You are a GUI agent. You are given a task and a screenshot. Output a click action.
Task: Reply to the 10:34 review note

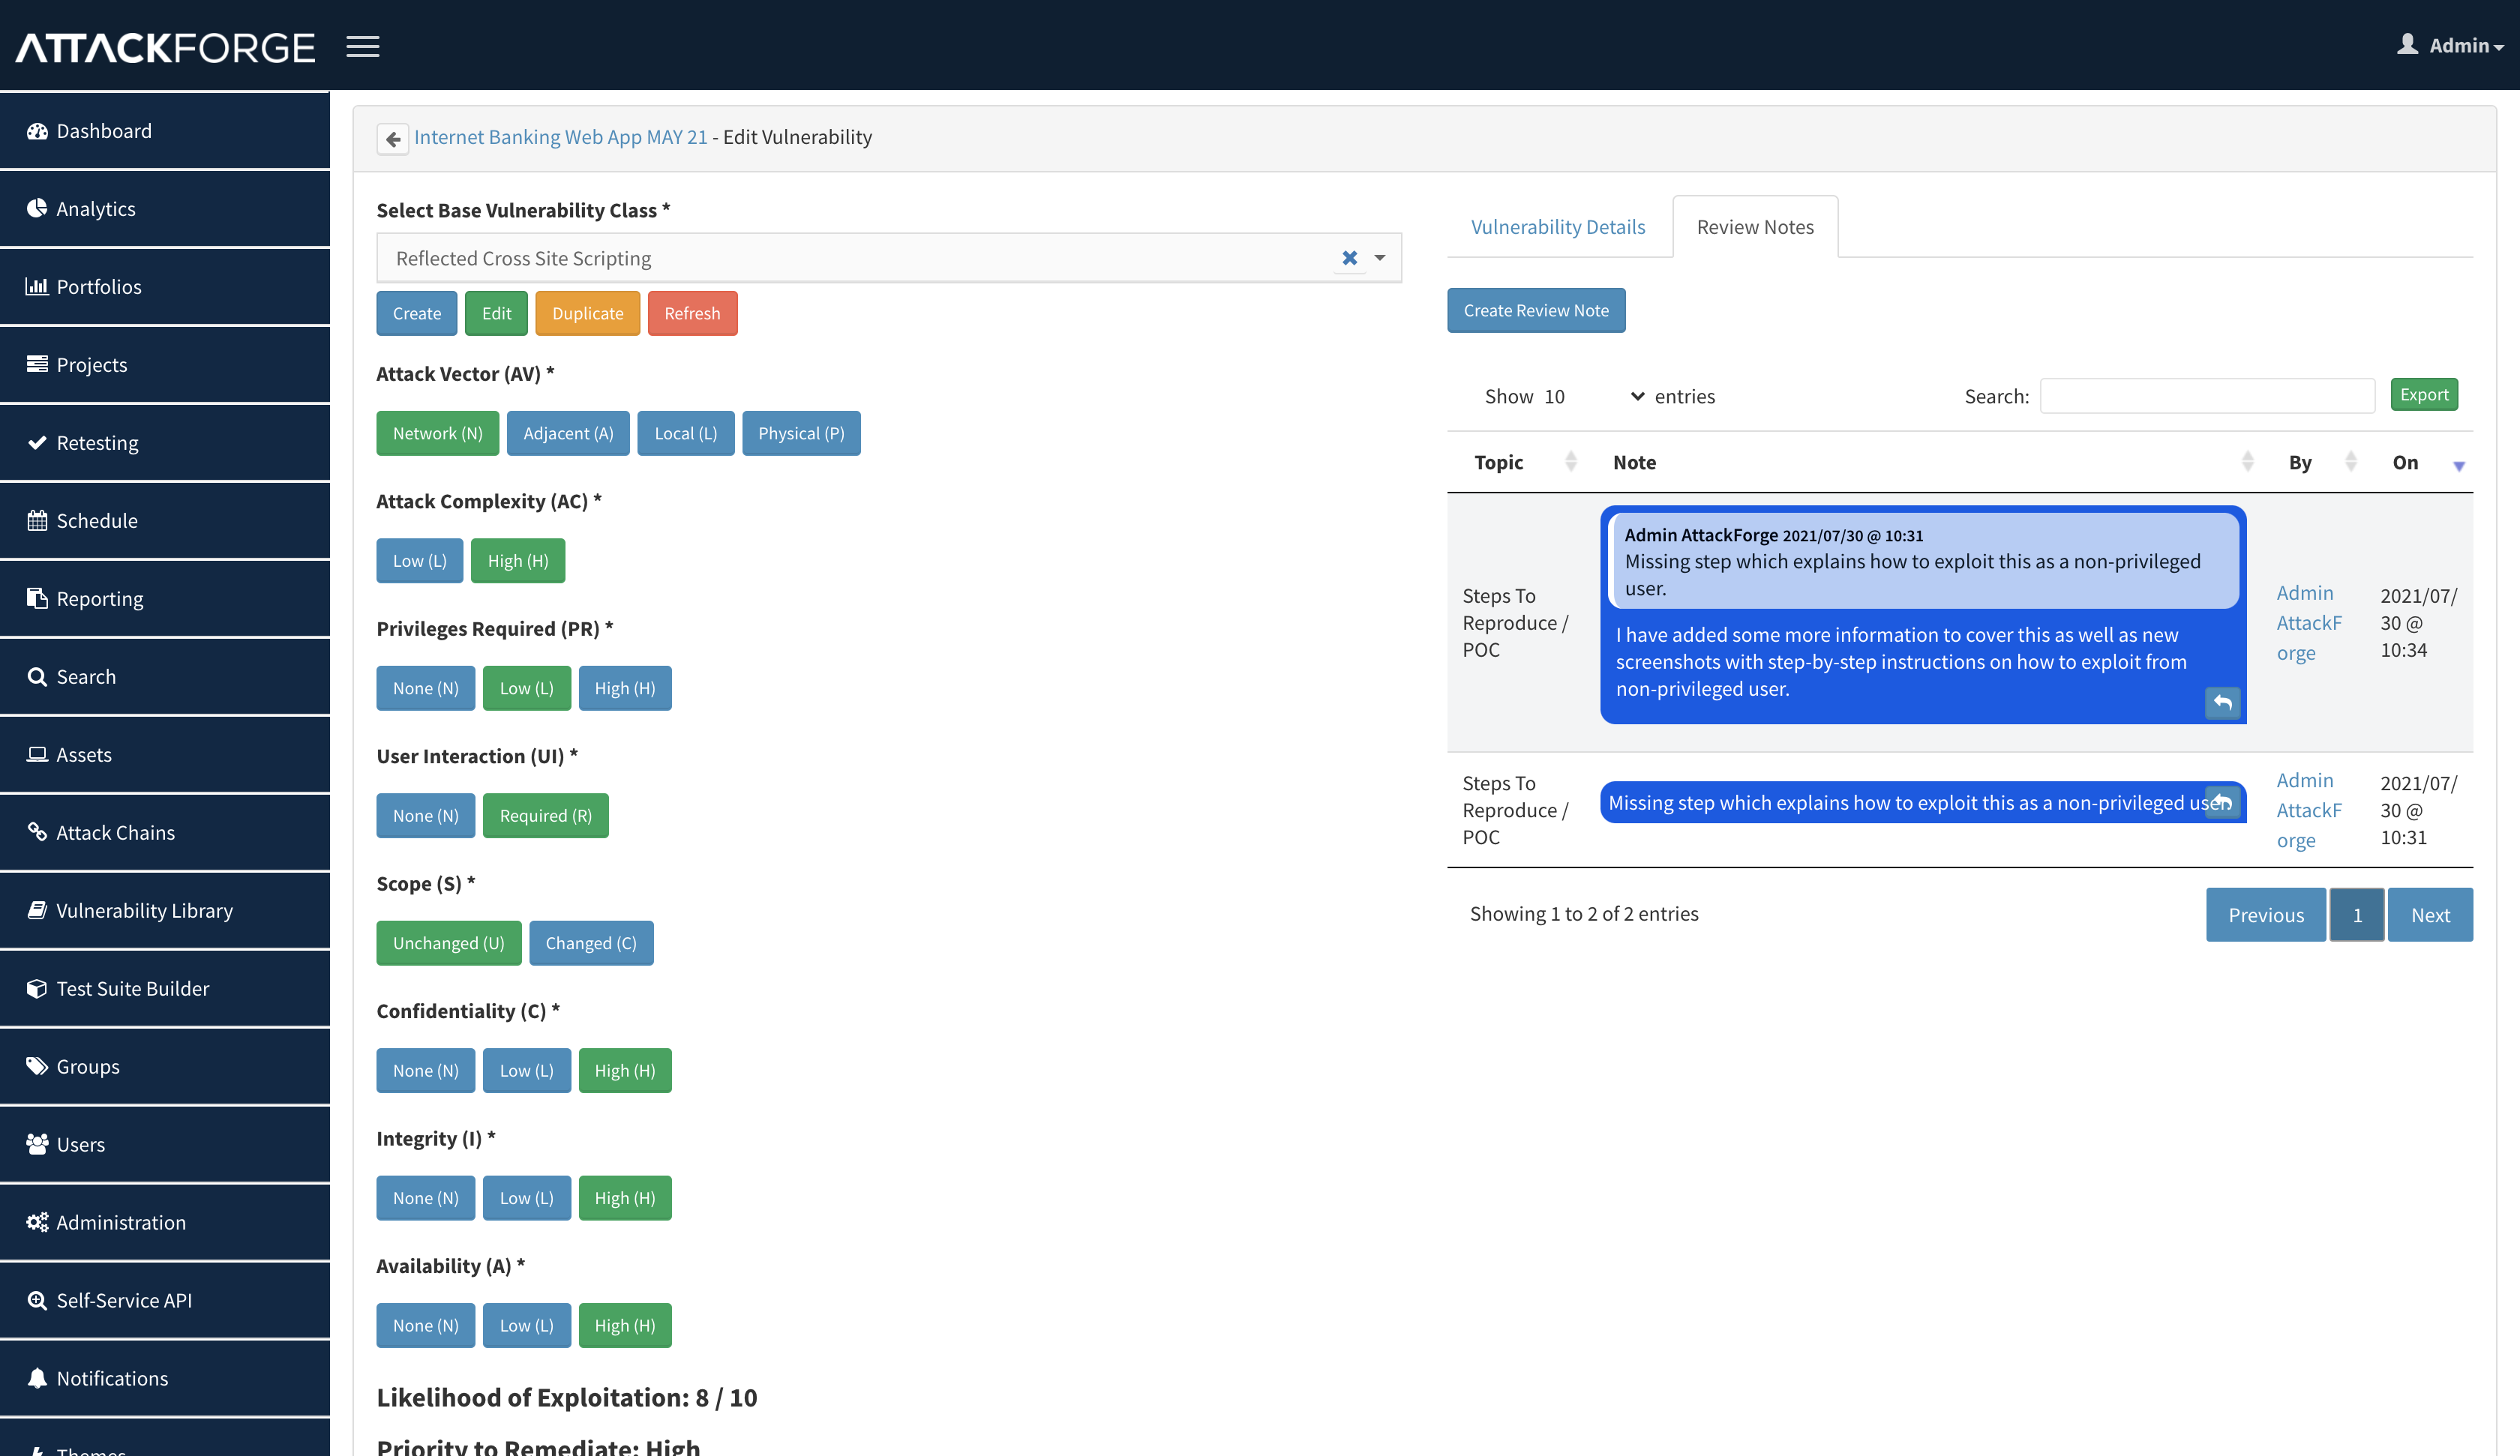pyautogui.click(x=2222, y=703)
